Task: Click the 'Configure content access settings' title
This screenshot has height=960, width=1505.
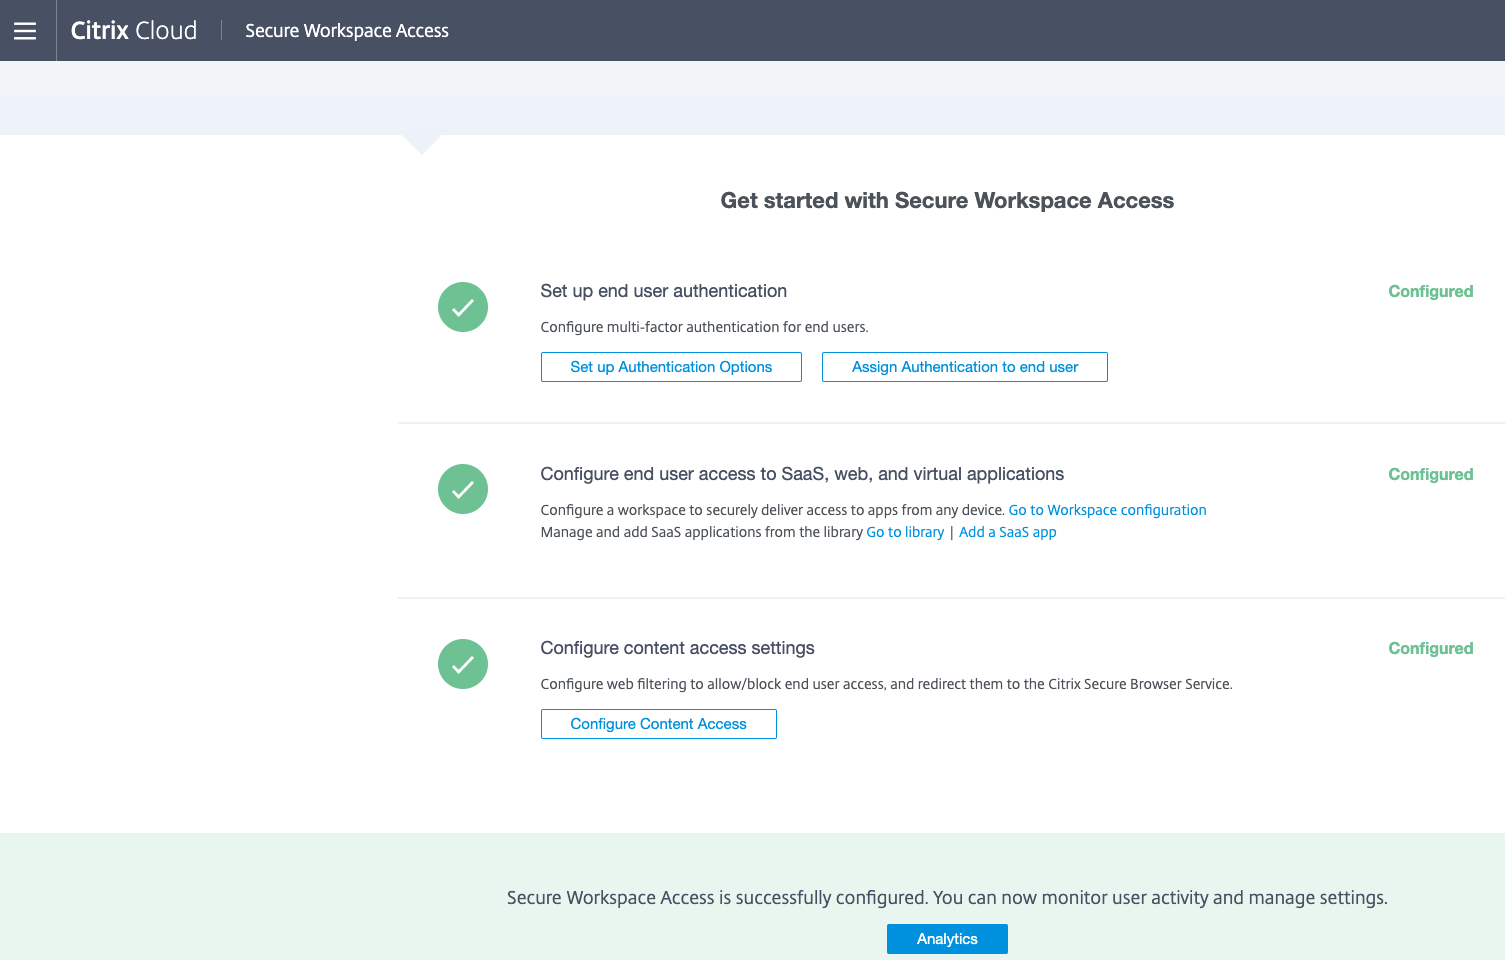Action: 677,648
